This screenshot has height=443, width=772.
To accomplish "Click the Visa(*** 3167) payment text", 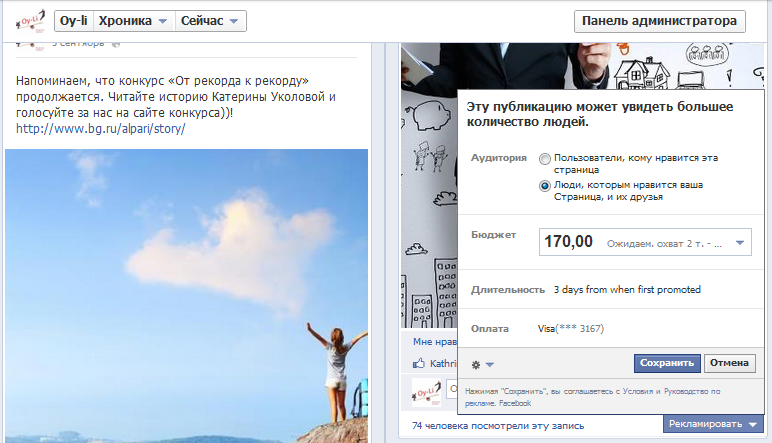I will [x=571, y=328].
